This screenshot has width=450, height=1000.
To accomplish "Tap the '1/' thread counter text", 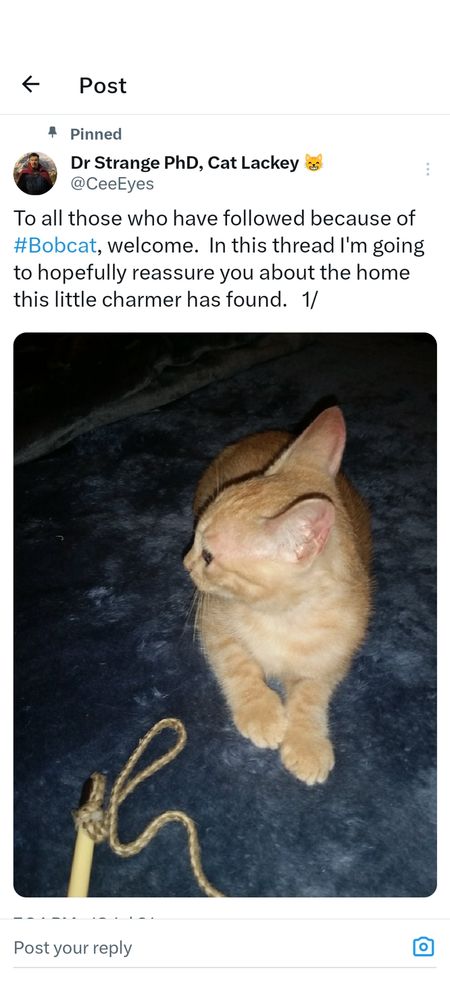I will coord(310,300).
